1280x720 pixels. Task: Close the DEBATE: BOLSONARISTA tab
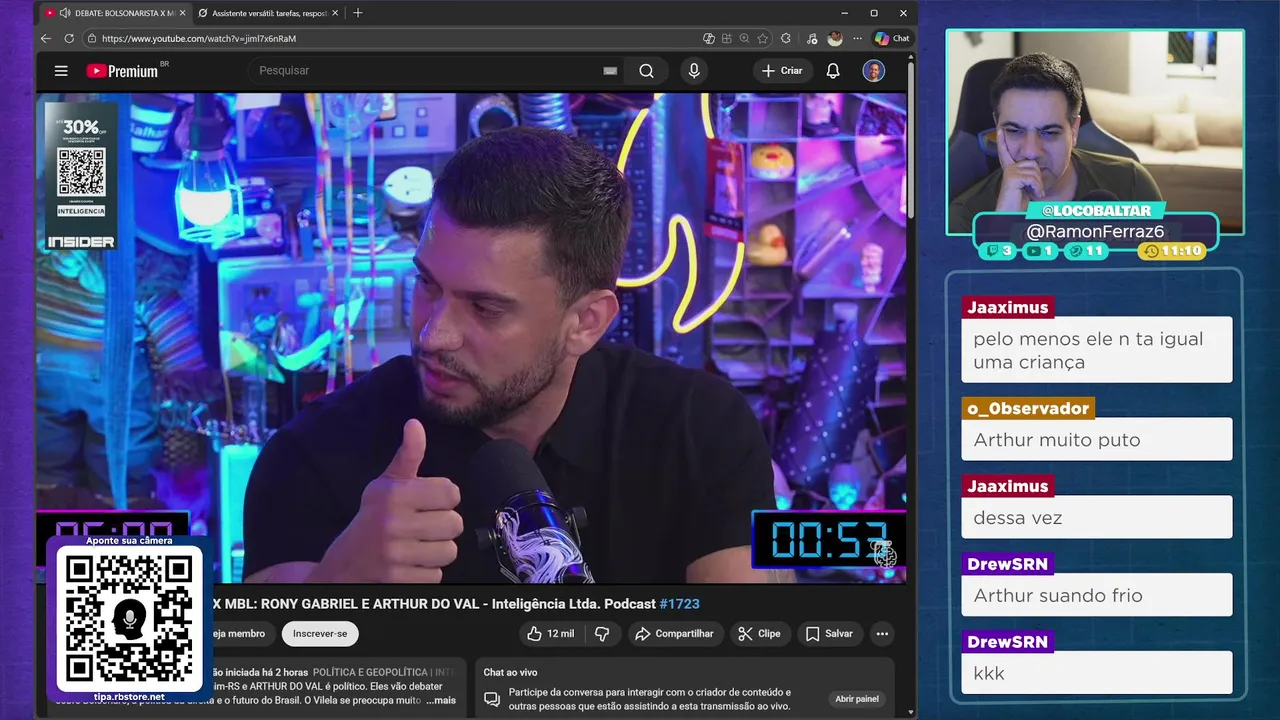(x=182, y=13)
